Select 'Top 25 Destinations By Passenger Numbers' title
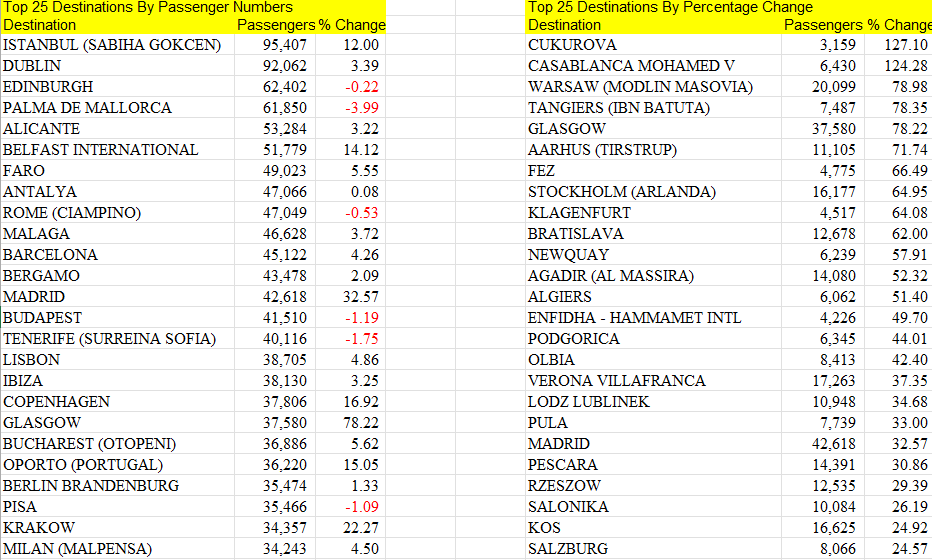The height and width of the screenshot is (560, 932). [148, 7]
